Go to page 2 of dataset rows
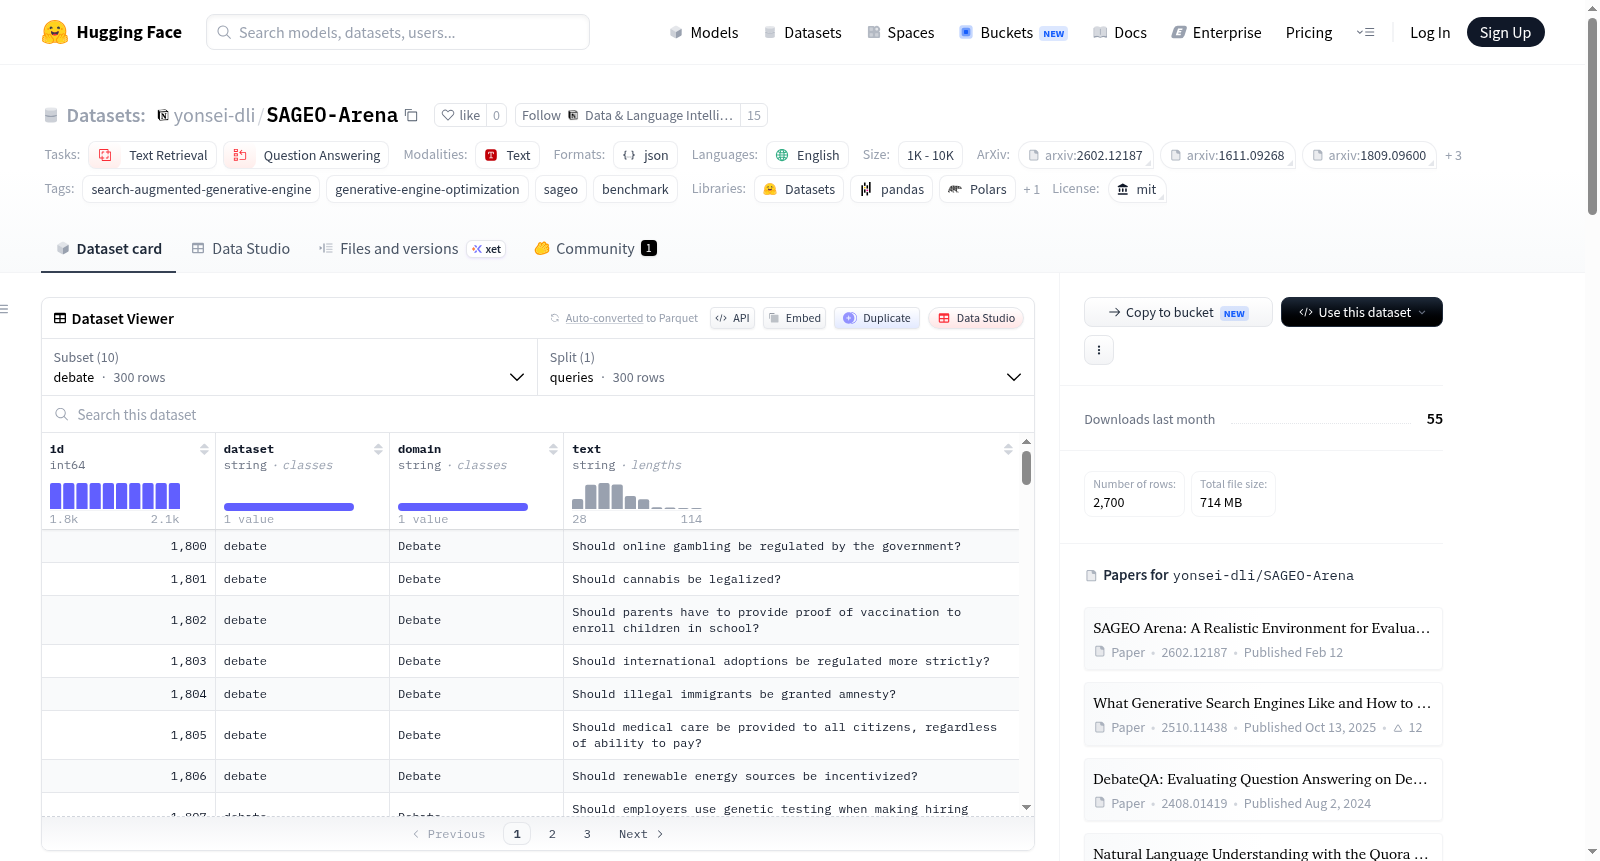1600x861 pixels. pyautogui.click(x=552, y=834)
